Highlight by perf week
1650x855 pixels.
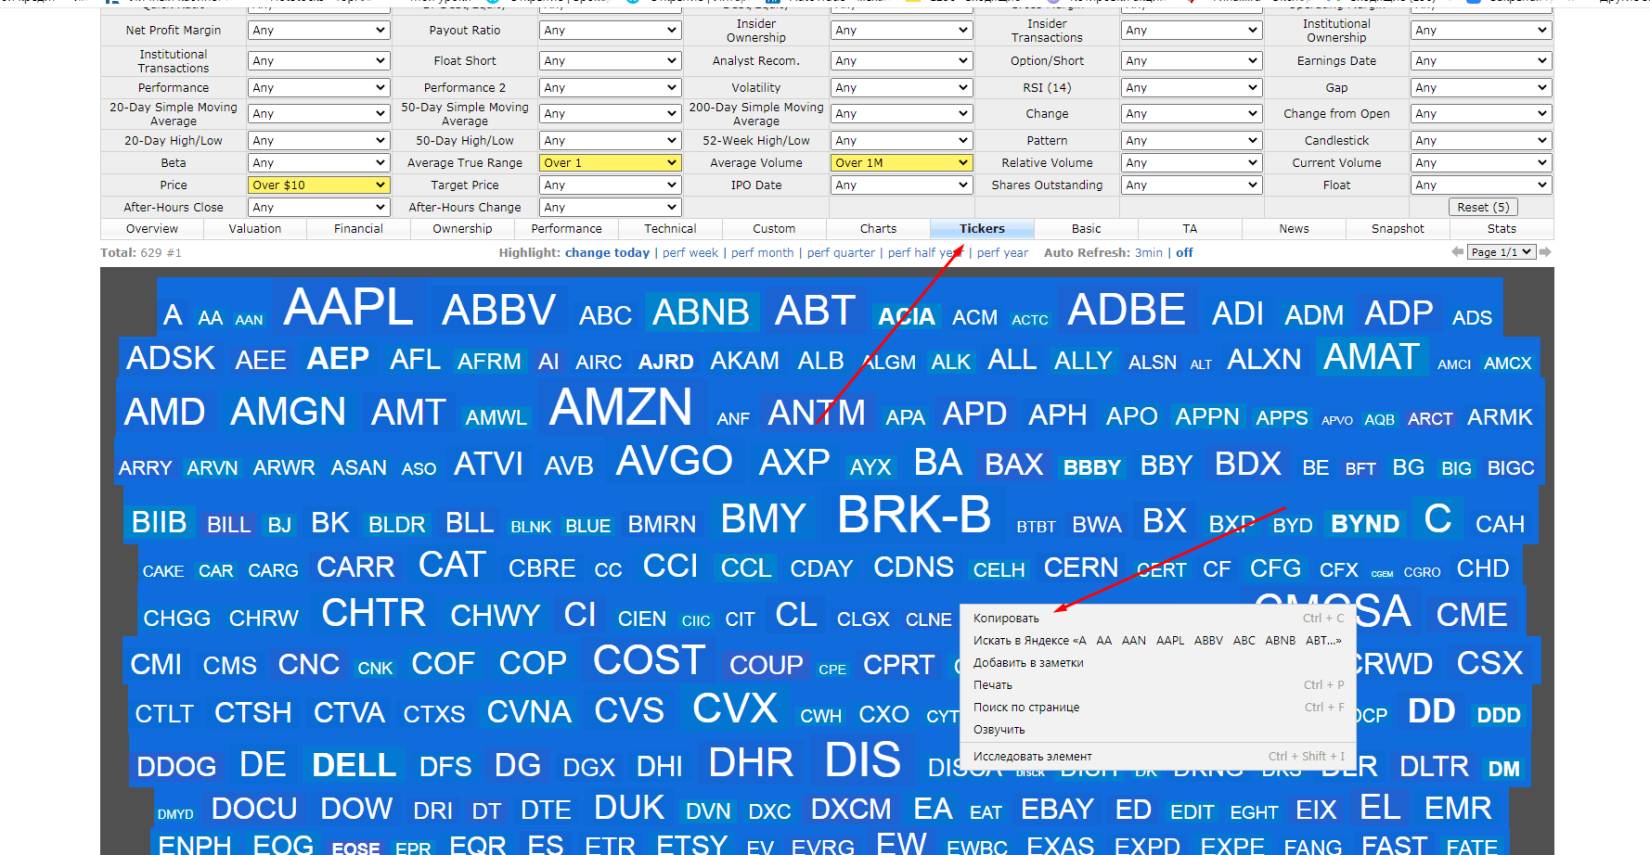point(690,253)
